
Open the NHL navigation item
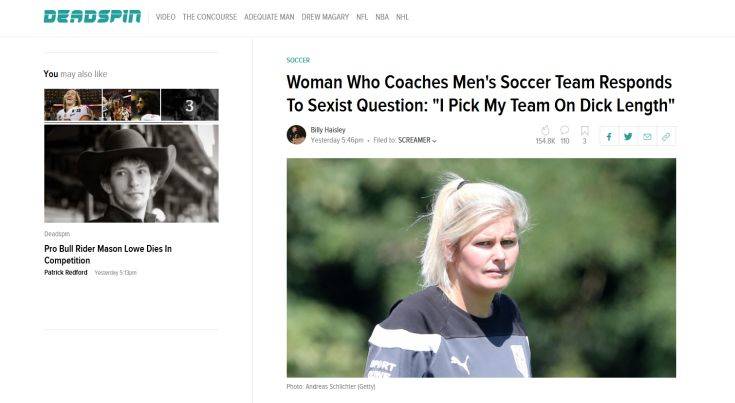pyautogui.click(x=402, y=17)
